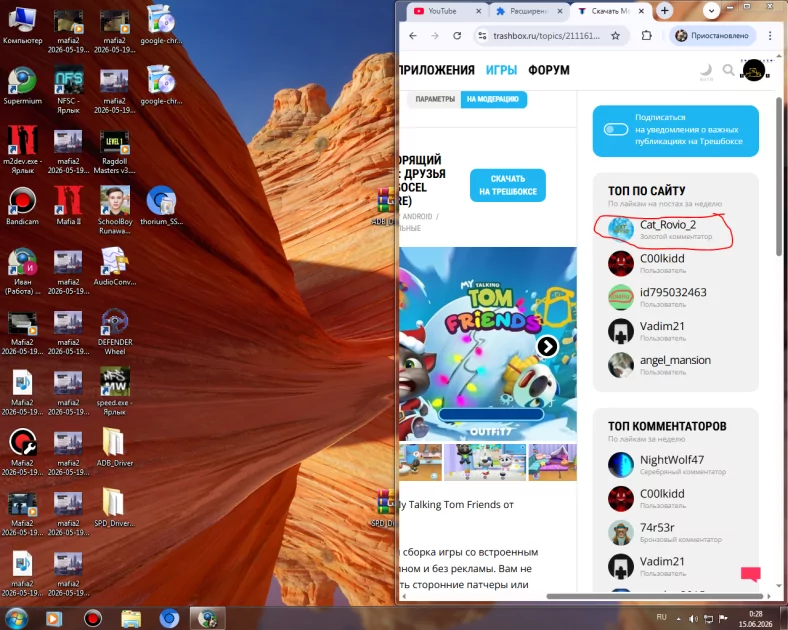This screenshot has height=630, width=788.
Task: Open the Иван (Работа) browser profile shortcut
Action: pyautogui.click(x=22, y=271)
